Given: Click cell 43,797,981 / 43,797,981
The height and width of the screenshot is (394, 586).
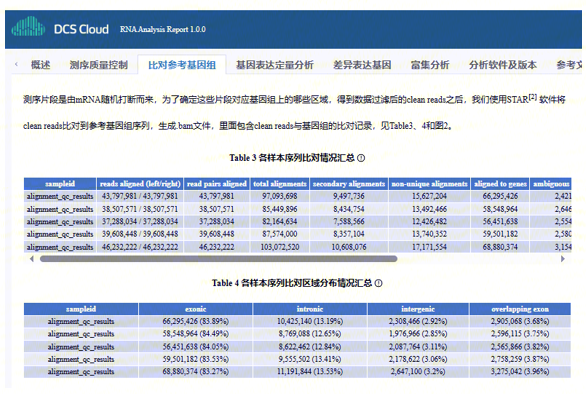Looking at the screenshot, I should pos(140,196).
